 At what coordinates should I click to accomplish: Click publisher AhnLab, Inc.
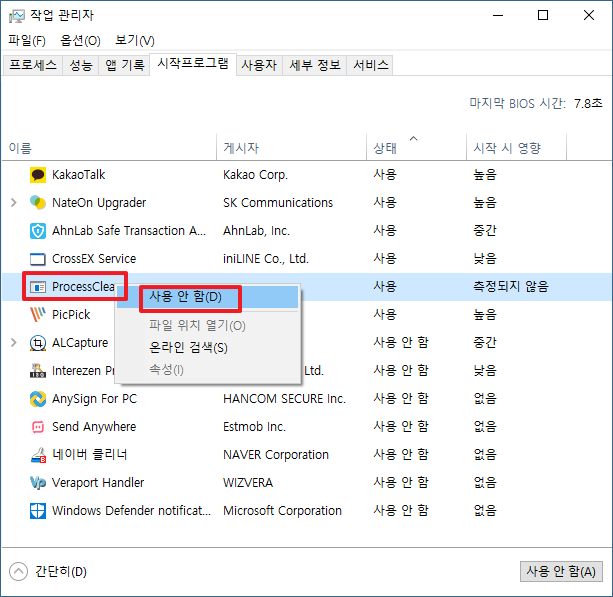tap(256, 231)
